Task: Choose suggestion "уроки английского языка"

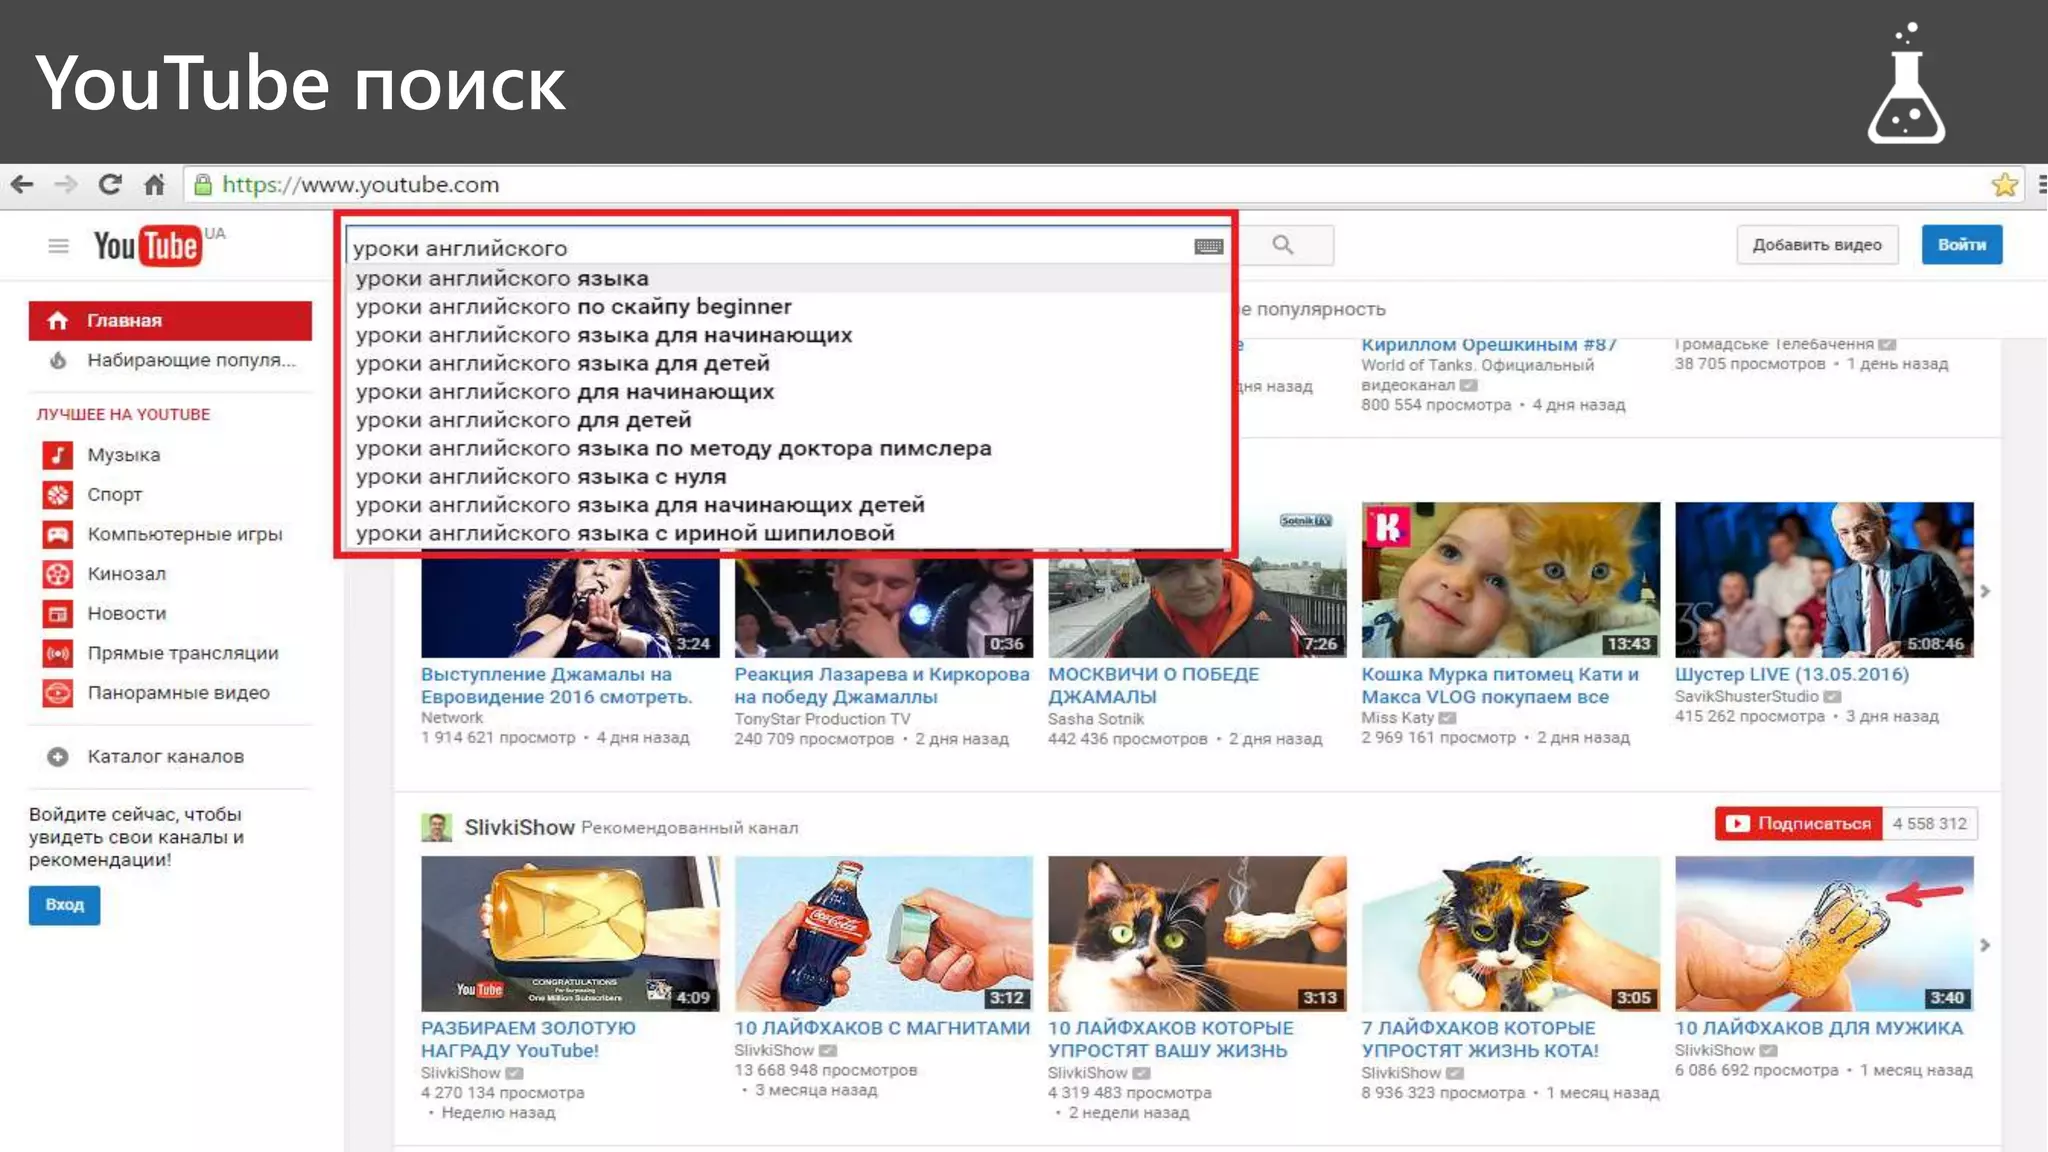Action: tap(789, 278)
